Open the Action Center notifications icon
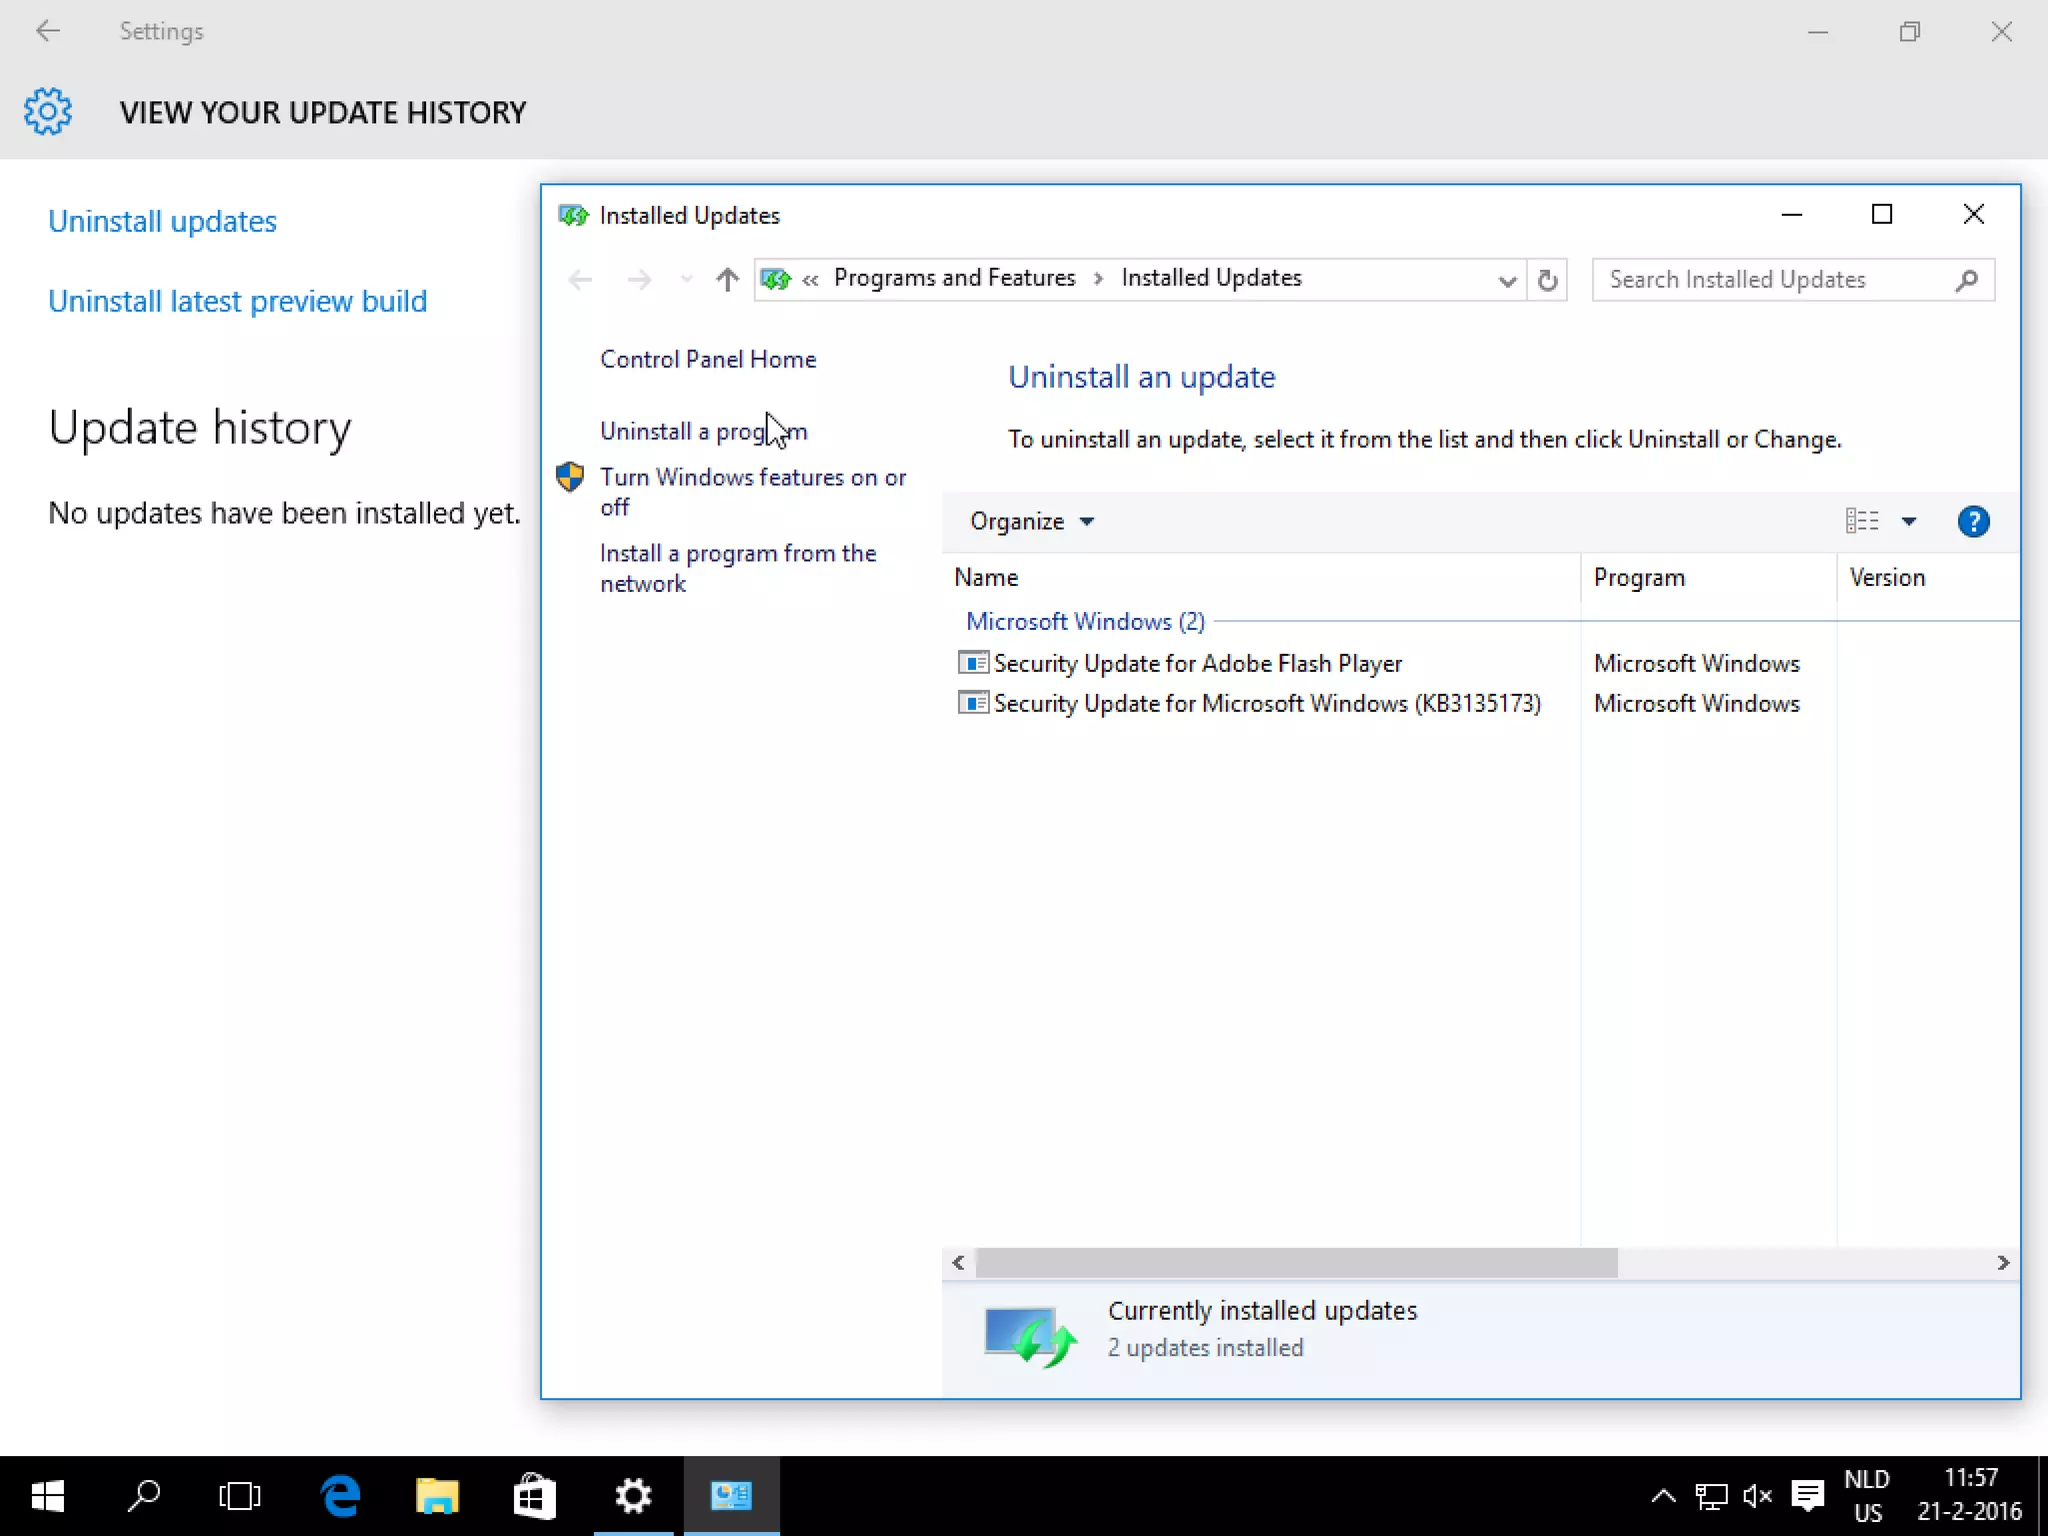Screen dimensions: 2048x1536 coord(1807,1497)
